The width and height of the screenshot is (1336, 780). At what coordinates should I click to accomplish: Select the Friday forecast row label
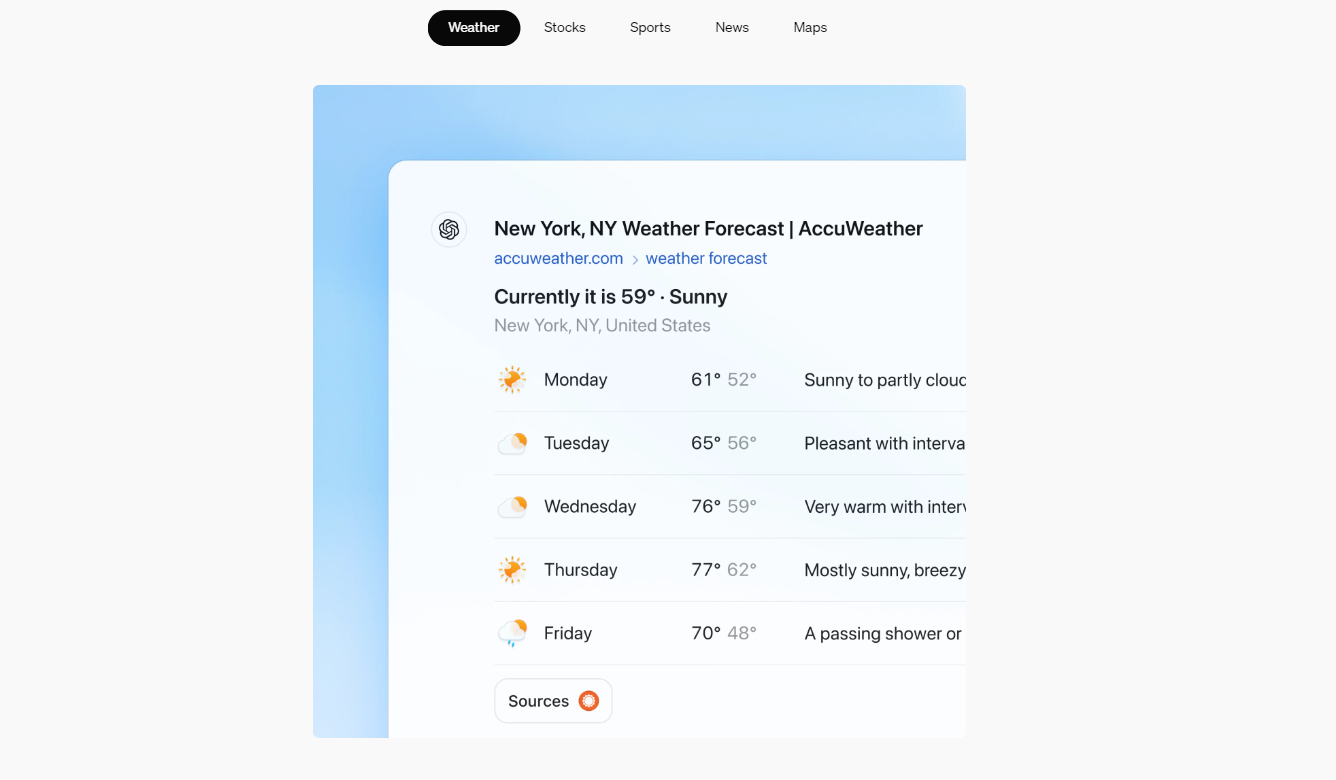click(568, 633)
